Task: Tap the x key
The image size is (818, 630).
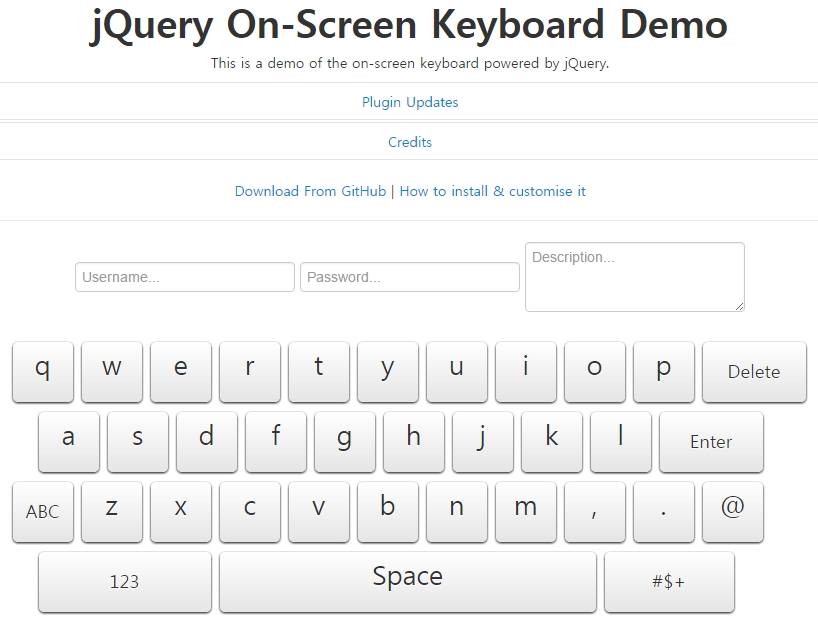Action: 181,512
